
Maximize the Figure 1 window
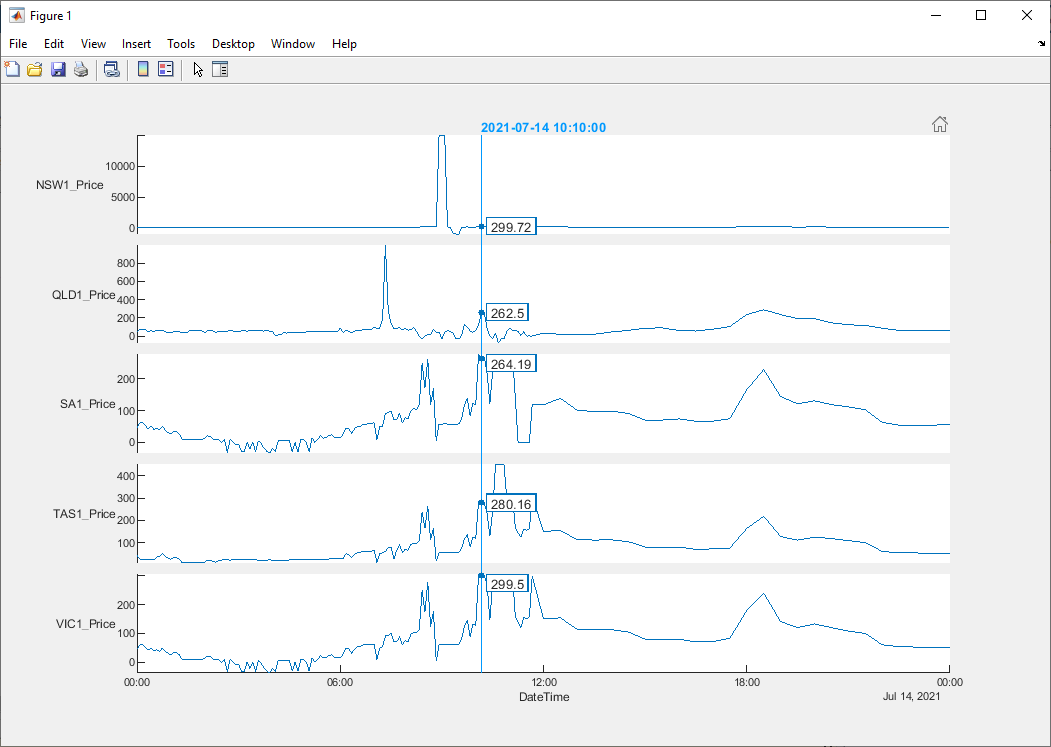(x=981, y=15)
